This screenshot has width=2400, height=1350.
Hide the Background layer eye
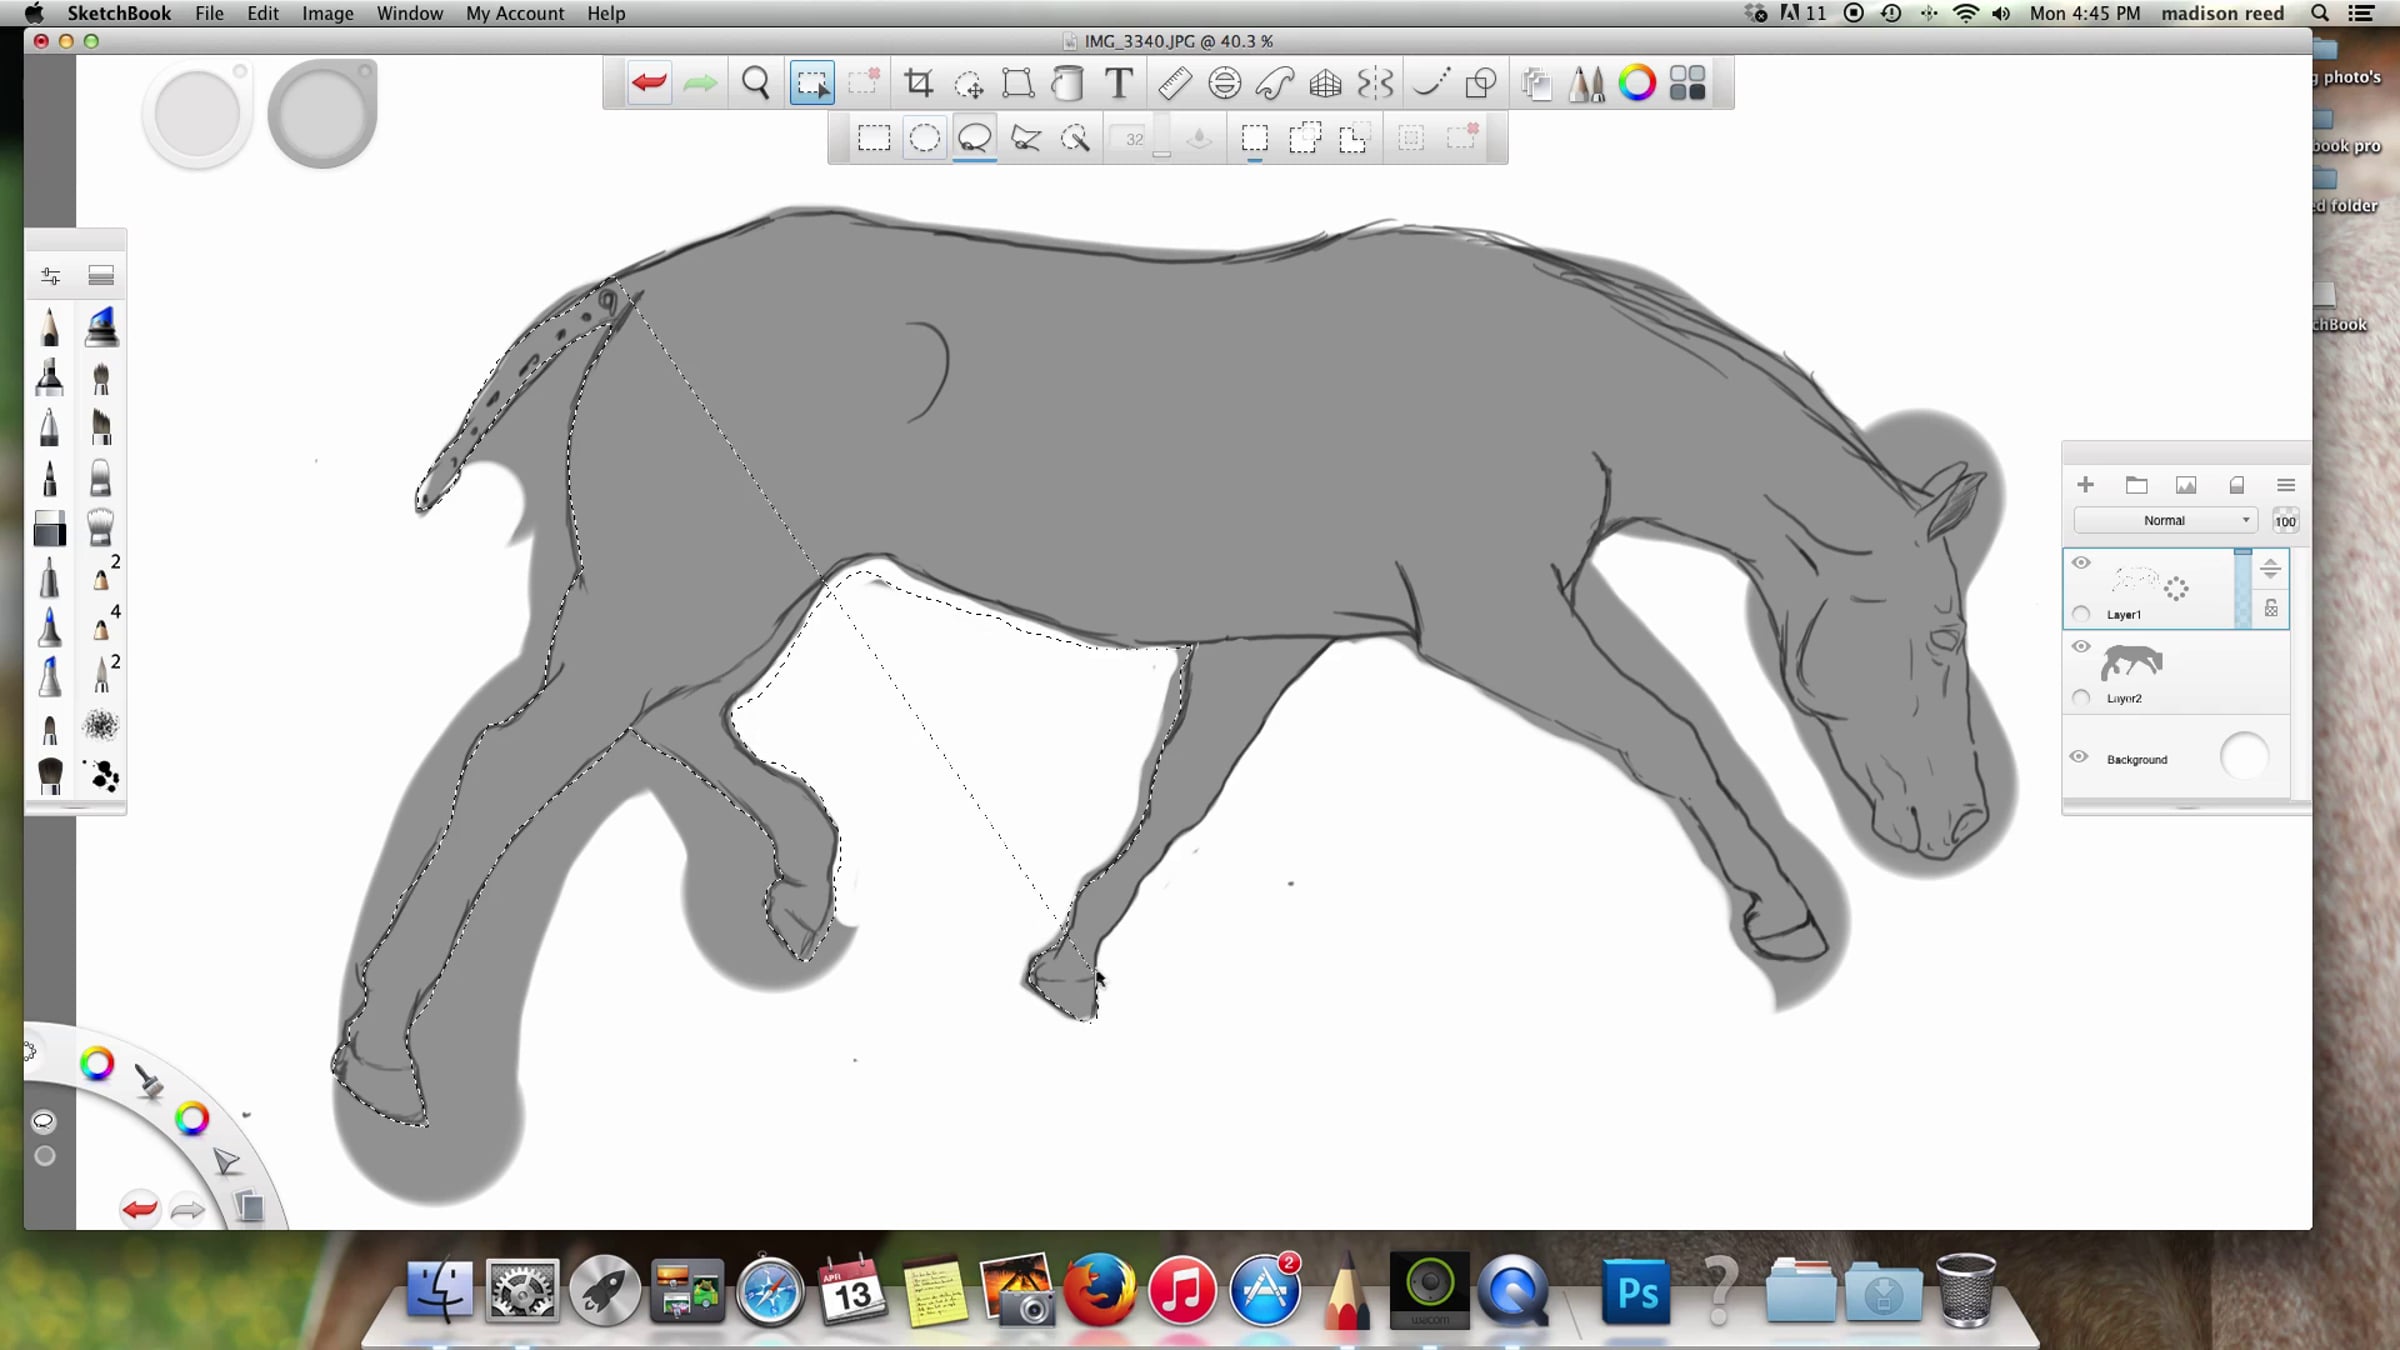coord(2079,757)
